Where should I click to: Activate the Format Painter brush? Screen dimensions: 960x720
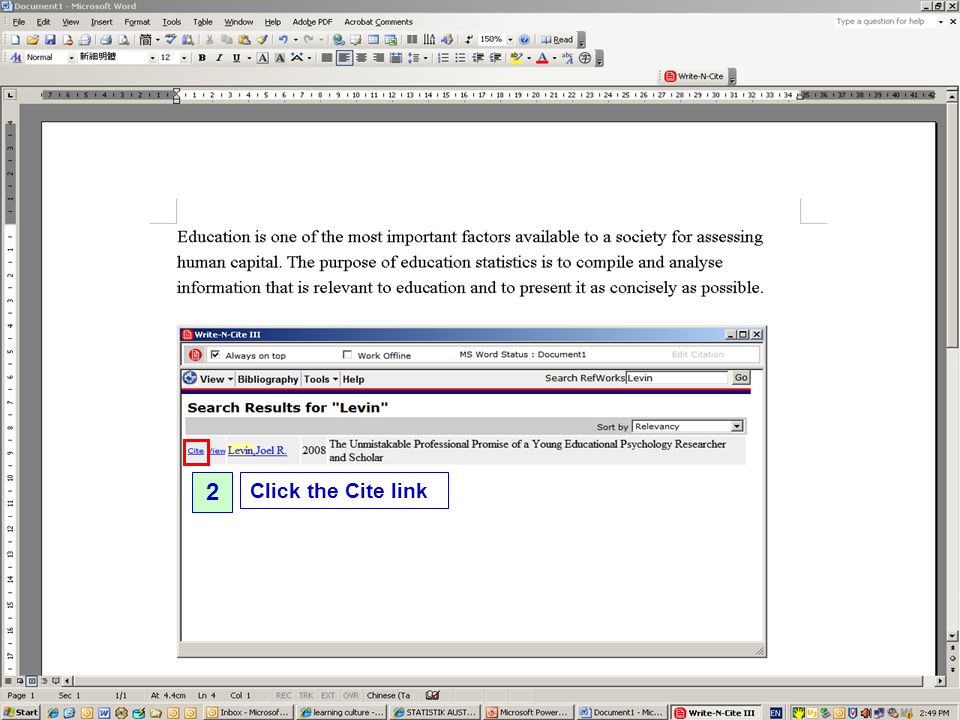pyautogui.click(x=262, y=40)
